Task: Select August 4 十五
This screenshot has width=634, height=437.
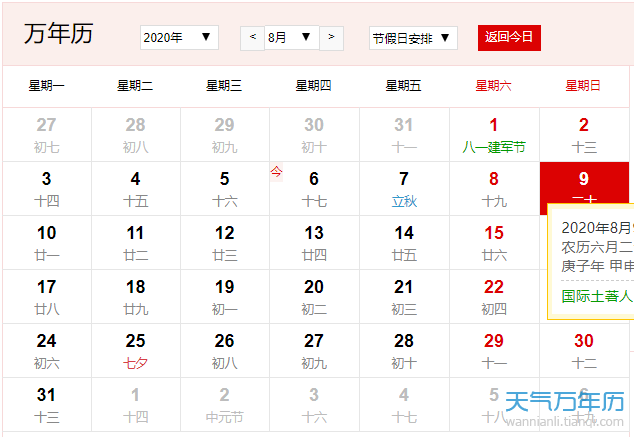Action: click(x=136, y=189)
